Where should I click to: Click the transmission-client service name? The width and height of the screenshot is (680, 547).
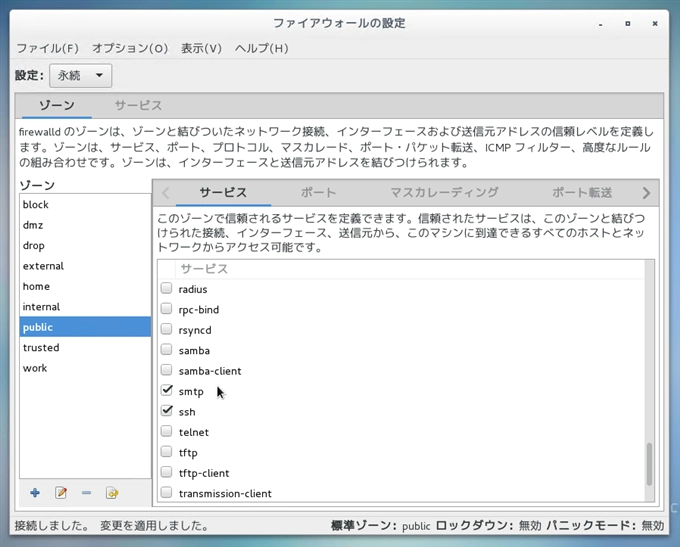(225, 493)
